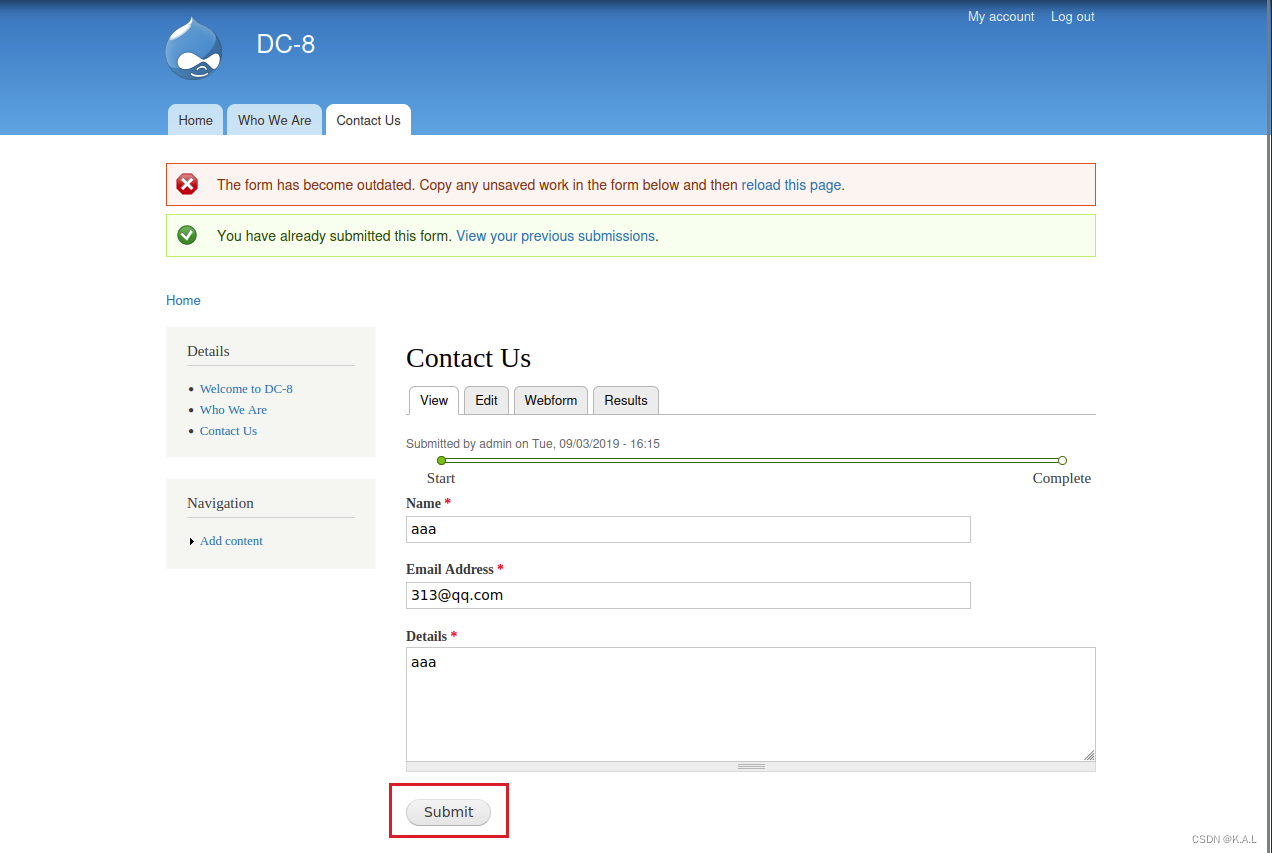This screenshot has height=853, width=1272.
Task: Open Contact Us from the Details sidebar
Action: click(228, 430)
